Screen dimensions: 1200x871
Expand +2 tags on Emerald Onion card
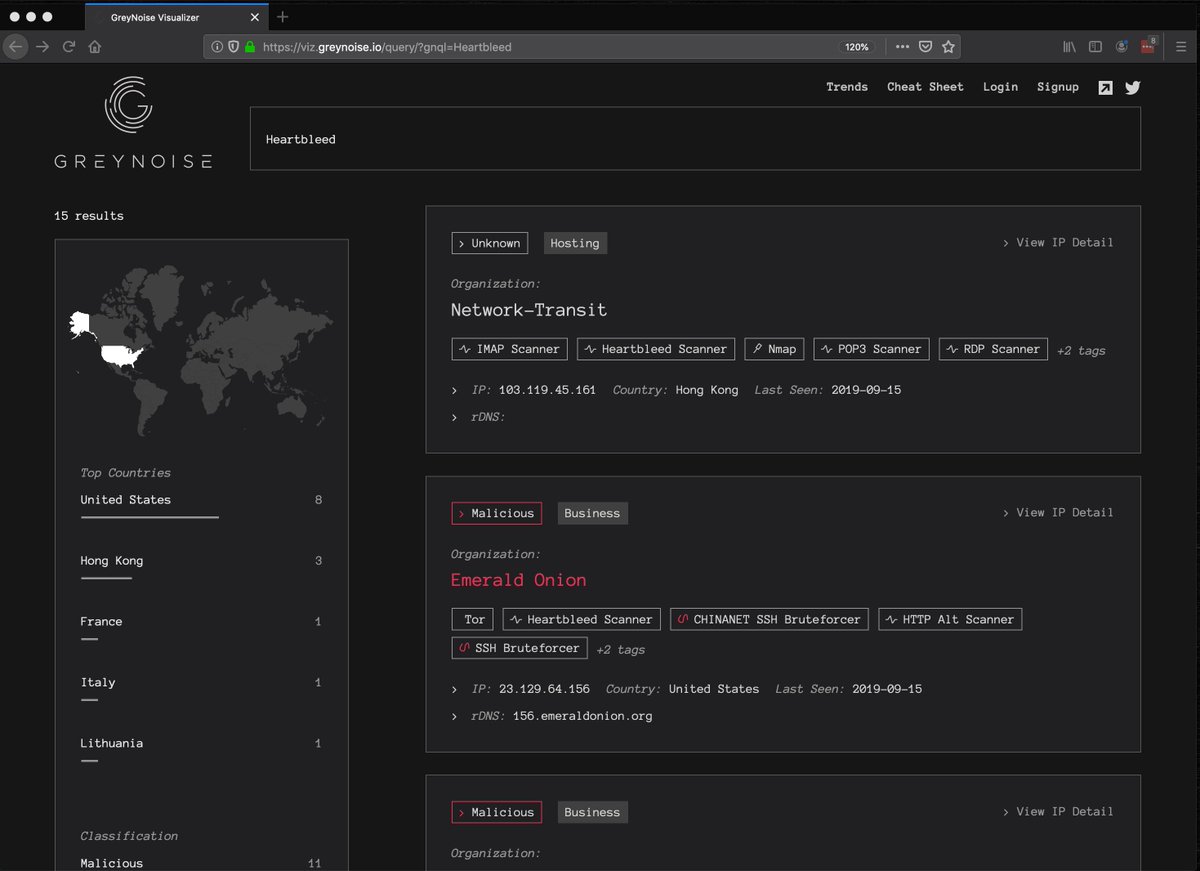tap(621, 650)
